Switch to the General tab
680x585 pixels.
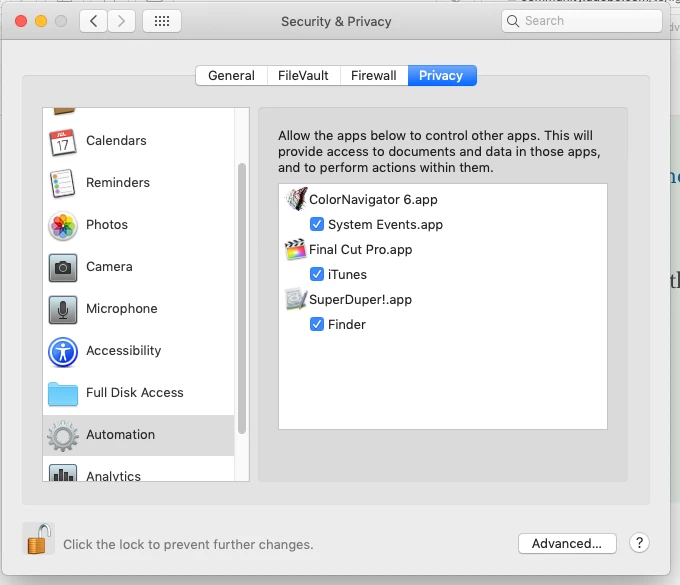(x=231, y=75)
